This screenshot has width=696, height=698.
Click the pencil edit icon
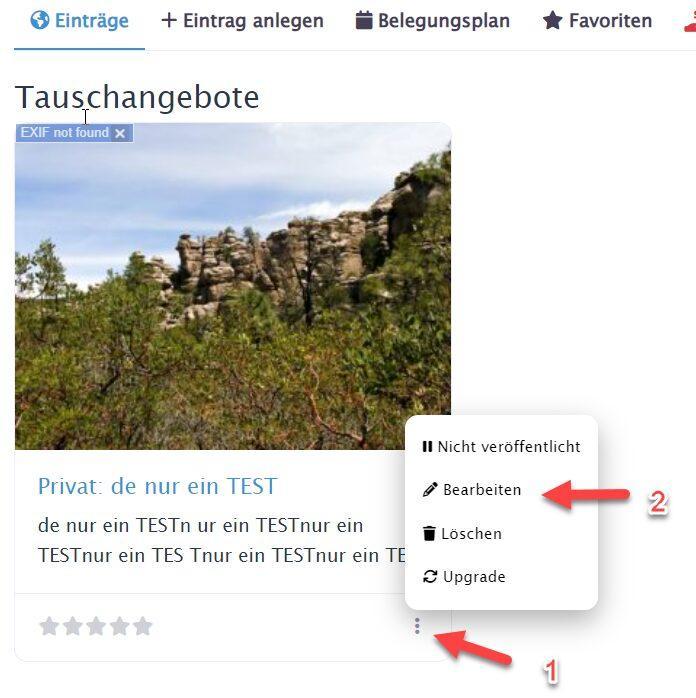click(430, 489)
